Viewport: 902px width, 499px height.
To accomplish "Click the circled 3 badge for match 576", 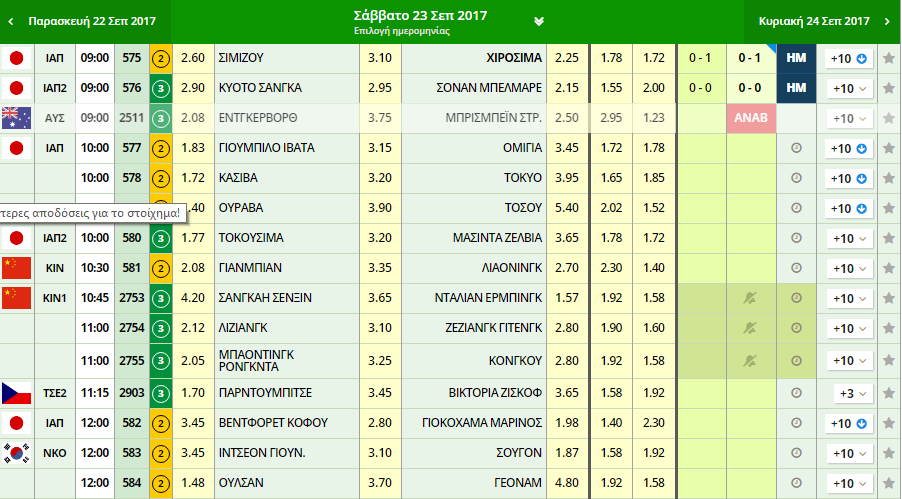I will click(160, 88).
